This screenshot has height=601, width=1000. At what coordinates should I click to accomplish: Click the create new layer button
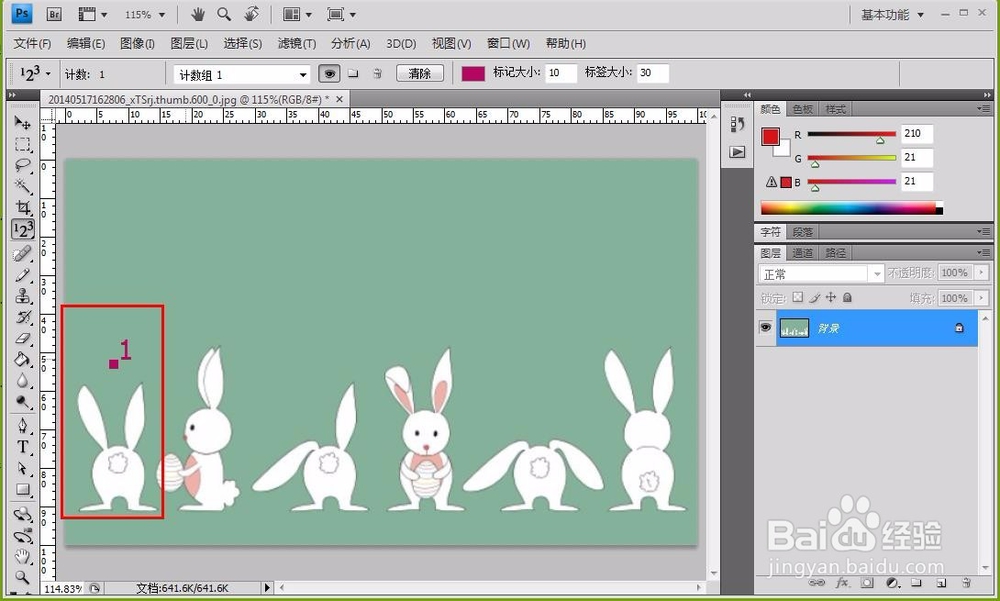[941, 582]
